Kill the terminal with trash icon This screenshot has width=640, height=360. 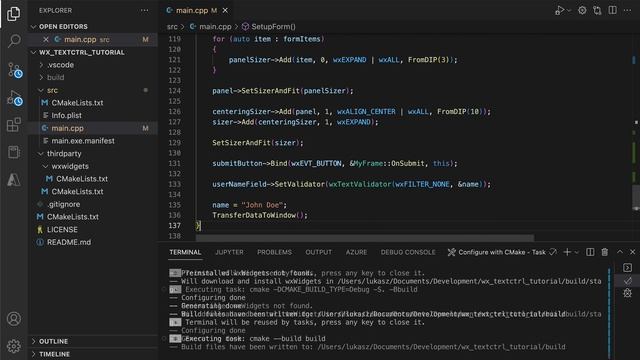[x=604, y=252]
